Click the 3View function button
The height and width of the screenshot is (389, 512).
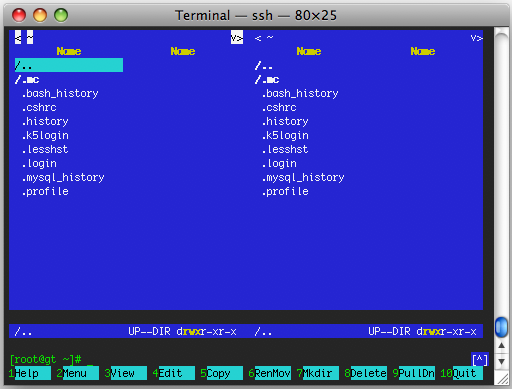126,373
